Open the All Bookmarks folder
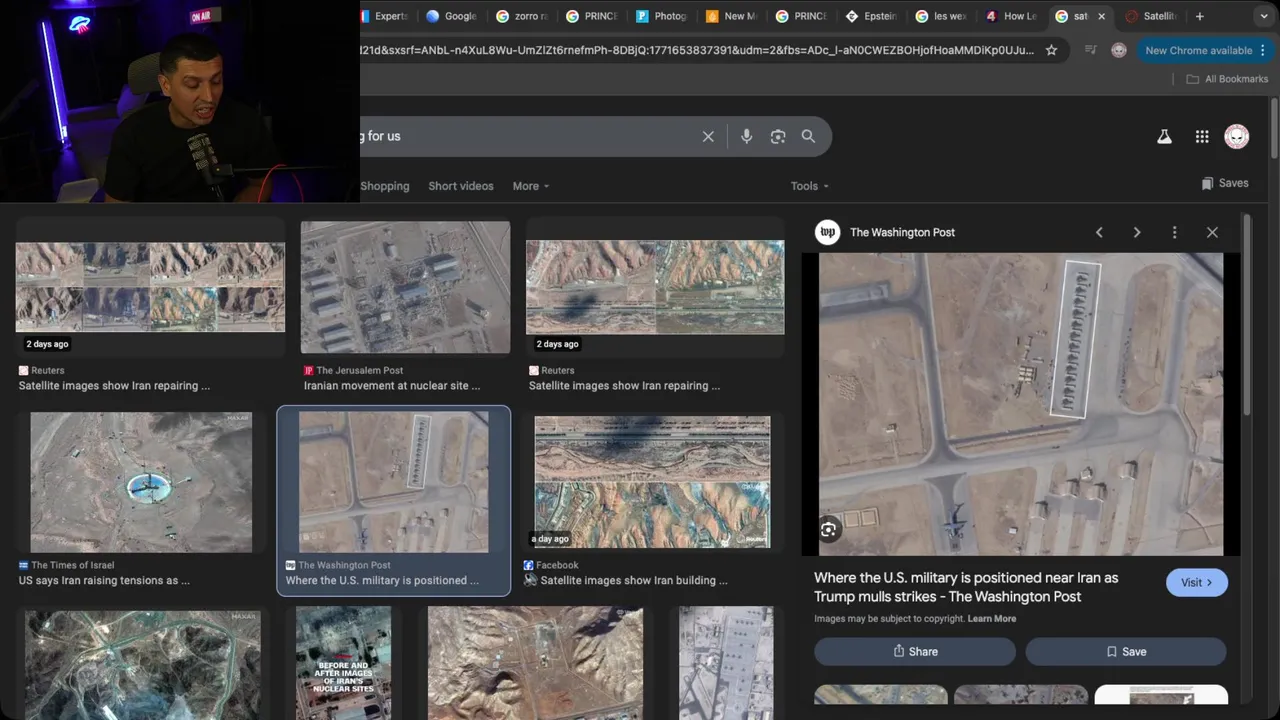This screenshot has width=1280, height=720. tap(1227, 79)
